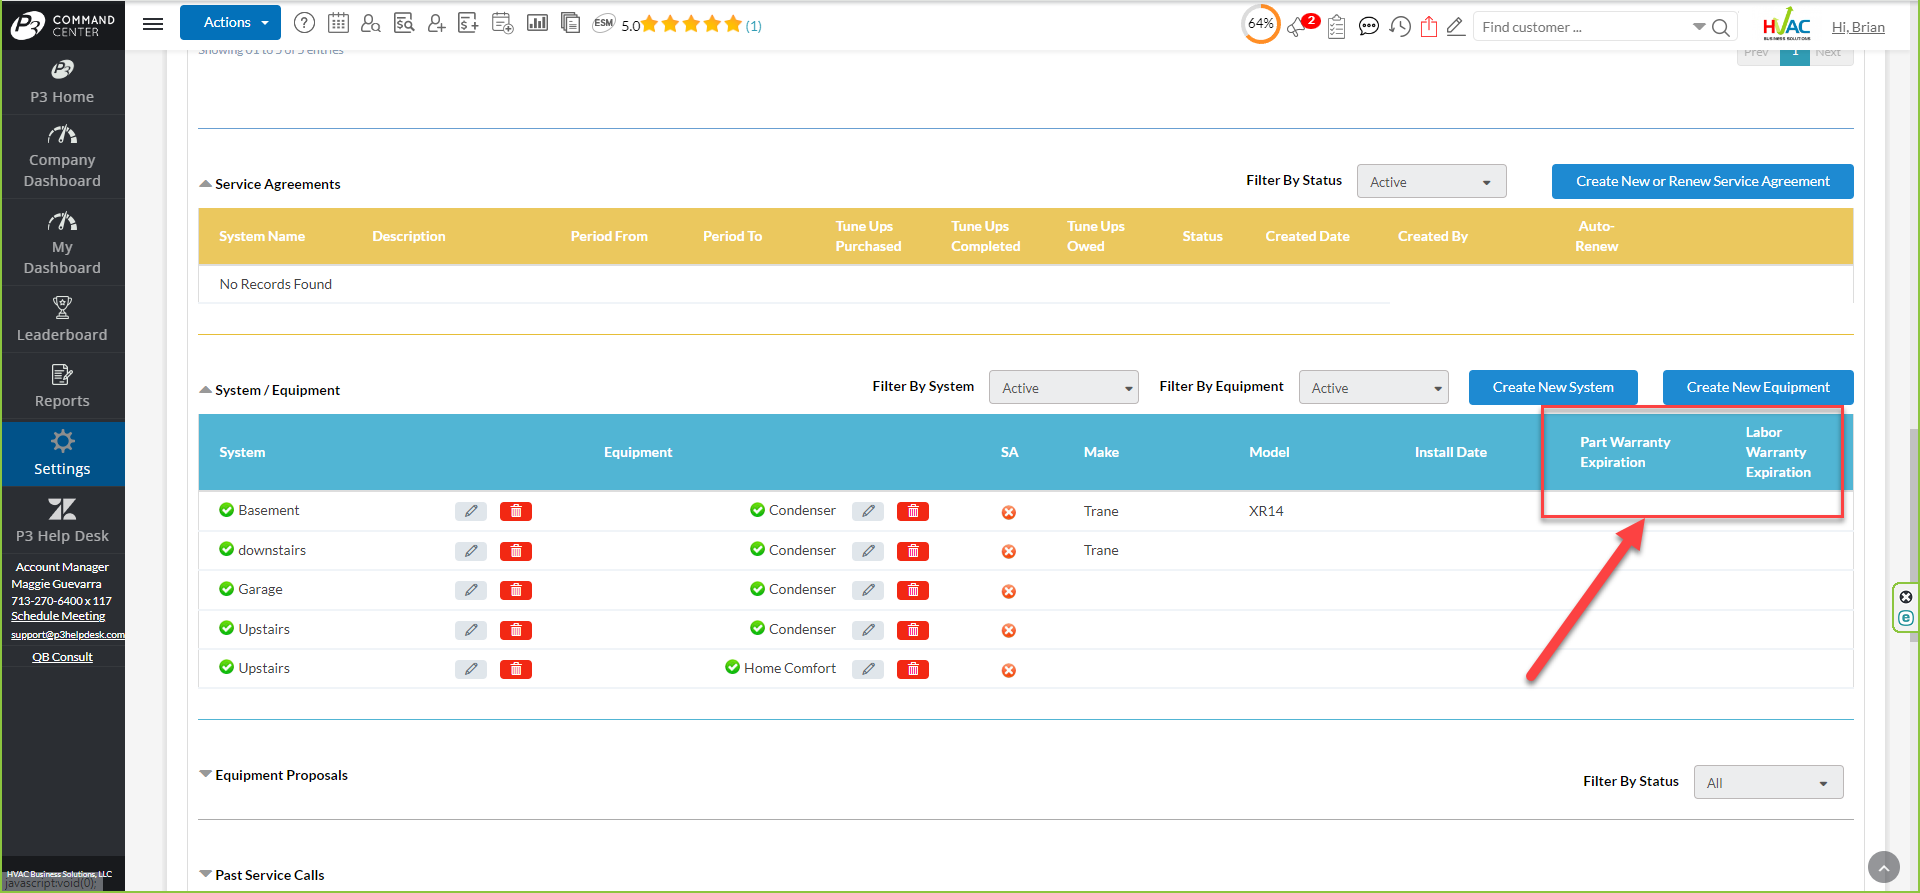Collapse the Service Agreements section
This screenshot has height=893, width=1920.
(205, 184)
